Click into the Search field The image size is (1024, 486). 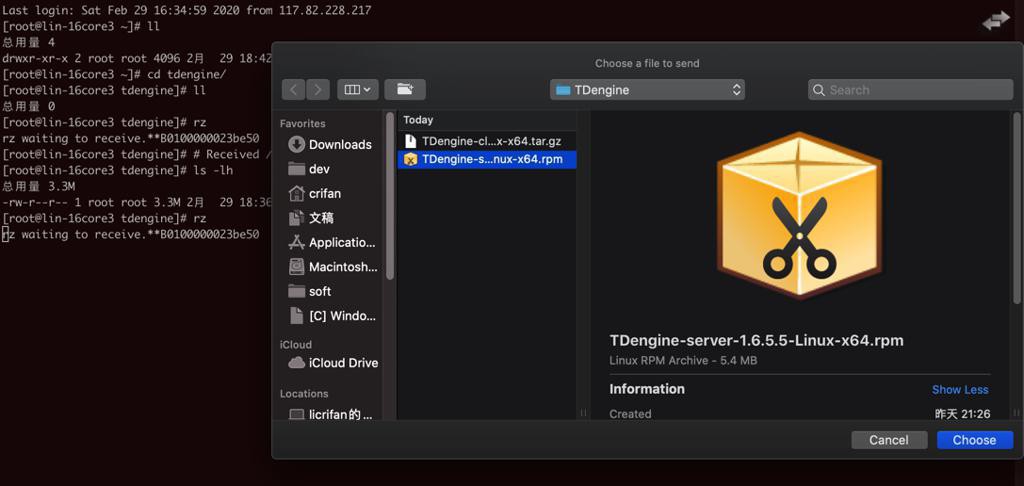910,89
